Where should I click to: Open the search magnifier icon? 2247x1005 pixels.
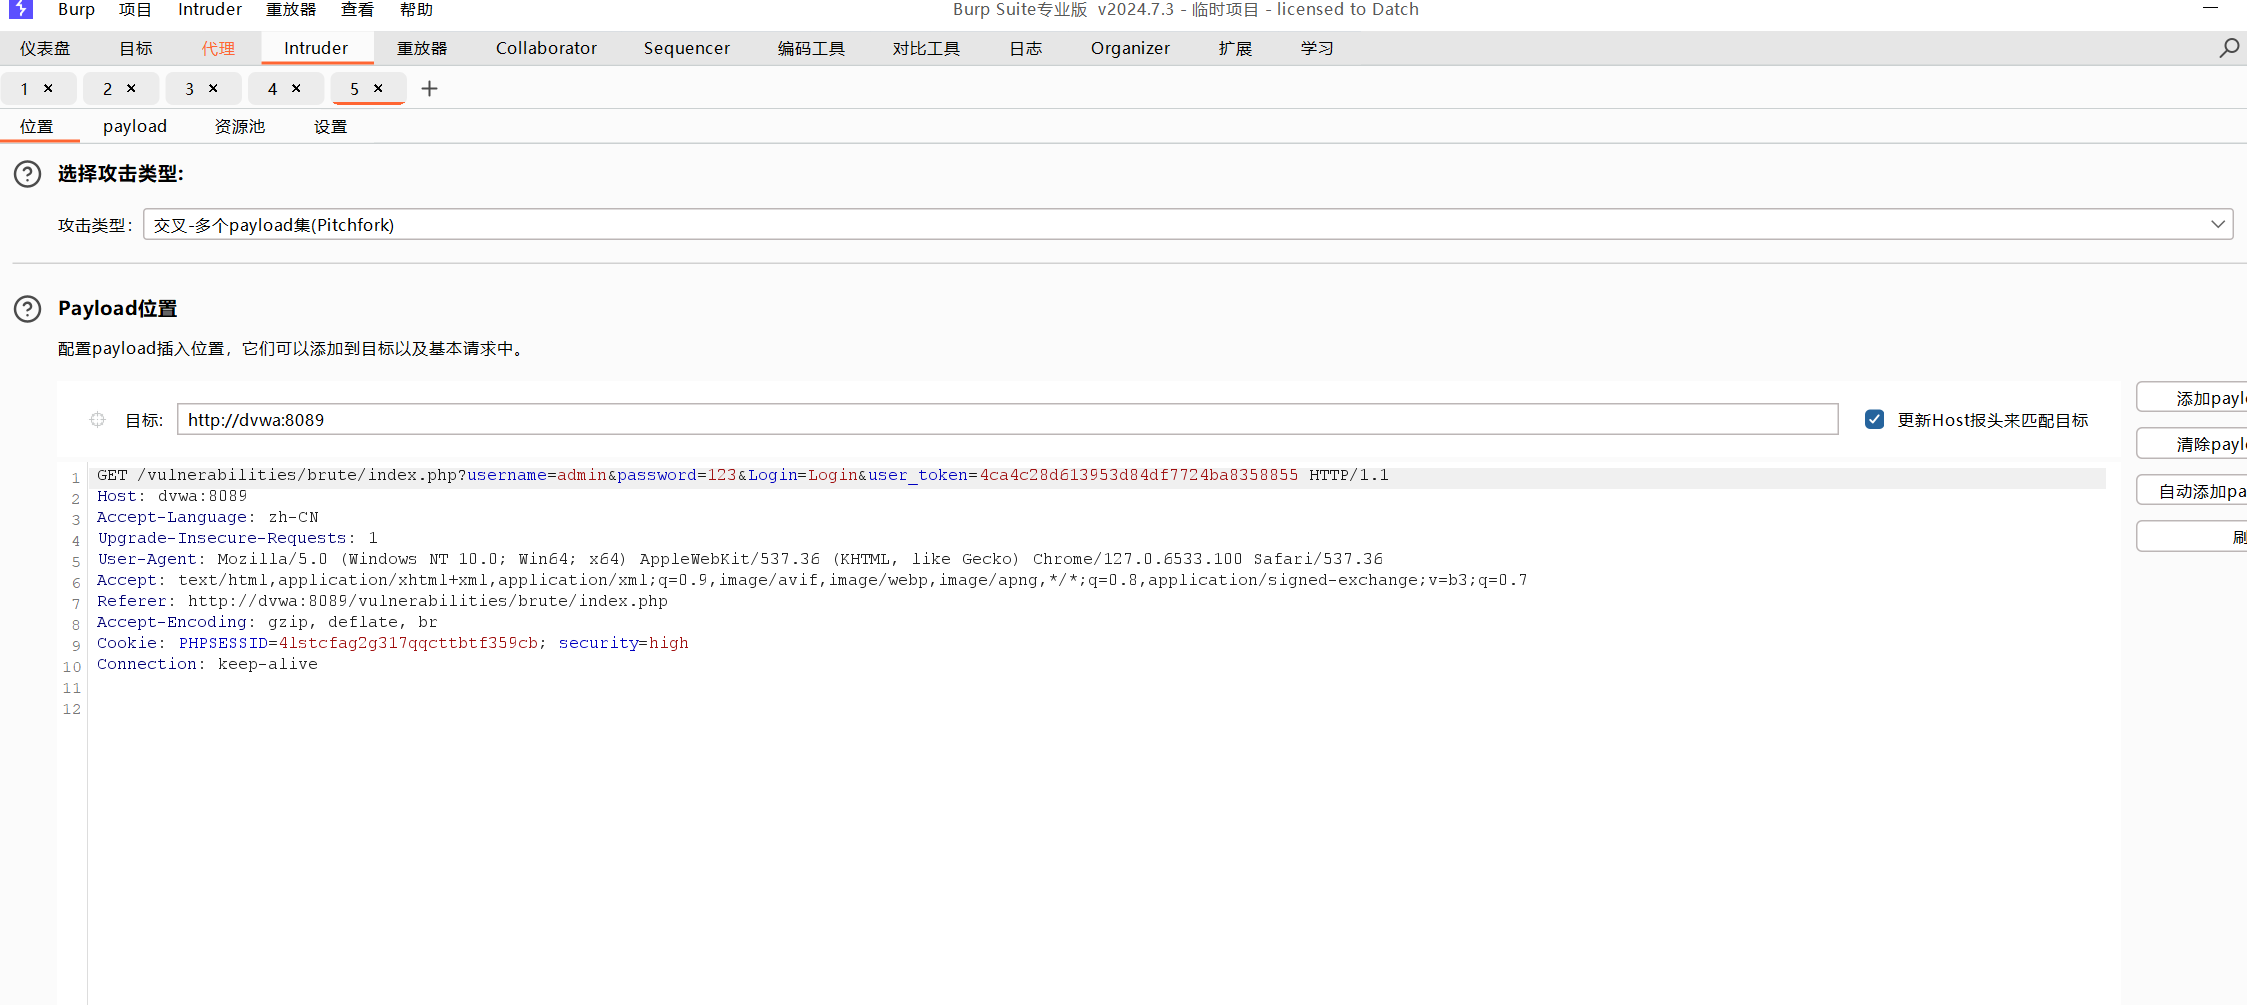pyautogui.click(x=2229, y=48)
